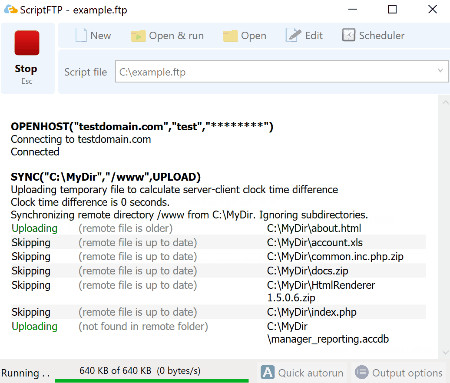
Task: Click the 'Connected' log line
Action: coord(35,152)
